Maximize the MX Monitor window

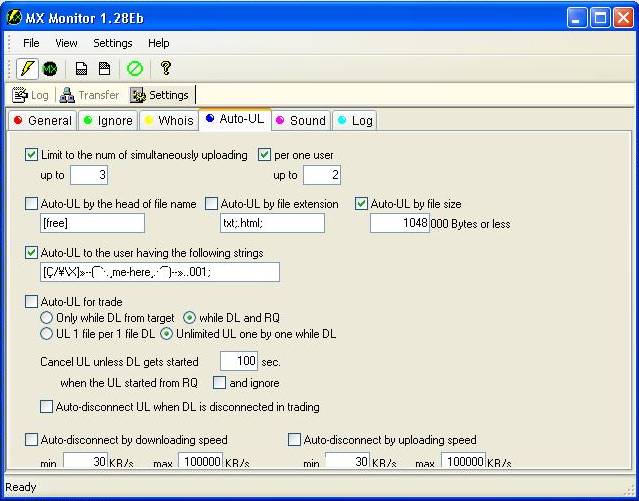click(600, 18)
